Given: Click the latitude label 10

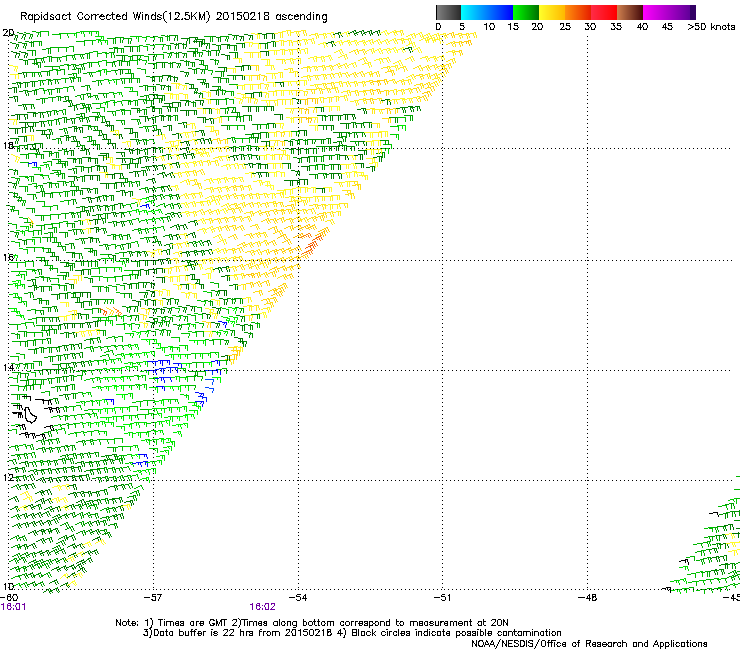Looking at the screenshot, I should (x=8, y=586).
